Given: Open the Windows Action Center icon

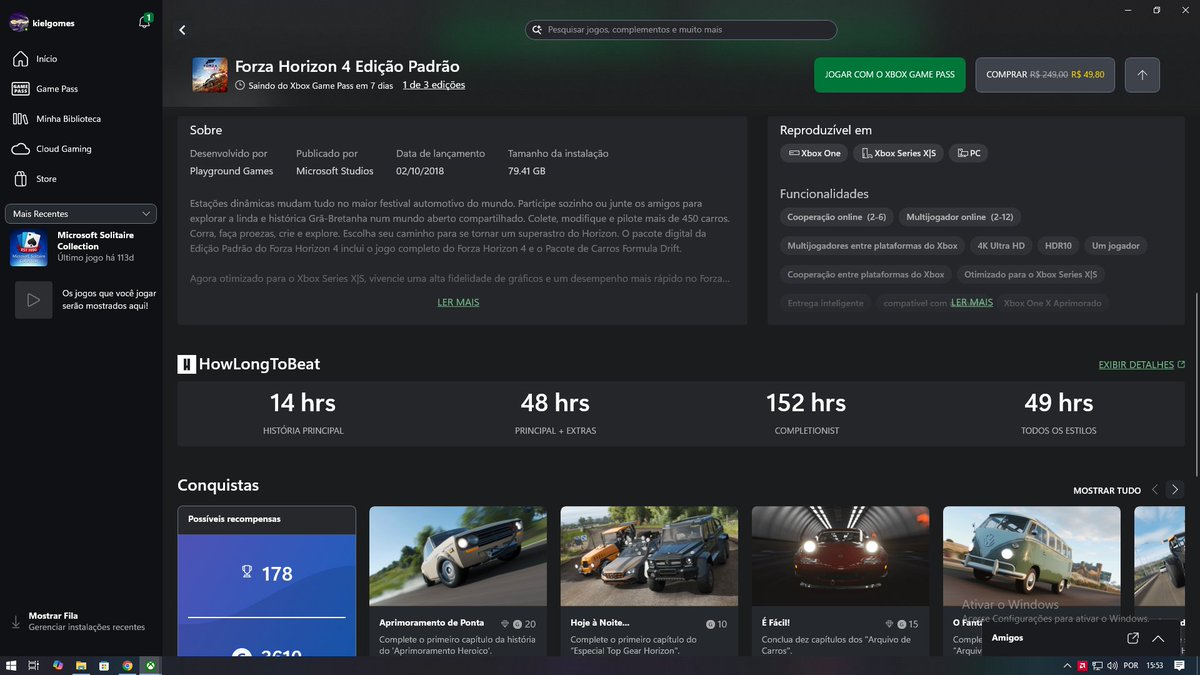Looking at the screenshot, I should [x=1182, y=665].
